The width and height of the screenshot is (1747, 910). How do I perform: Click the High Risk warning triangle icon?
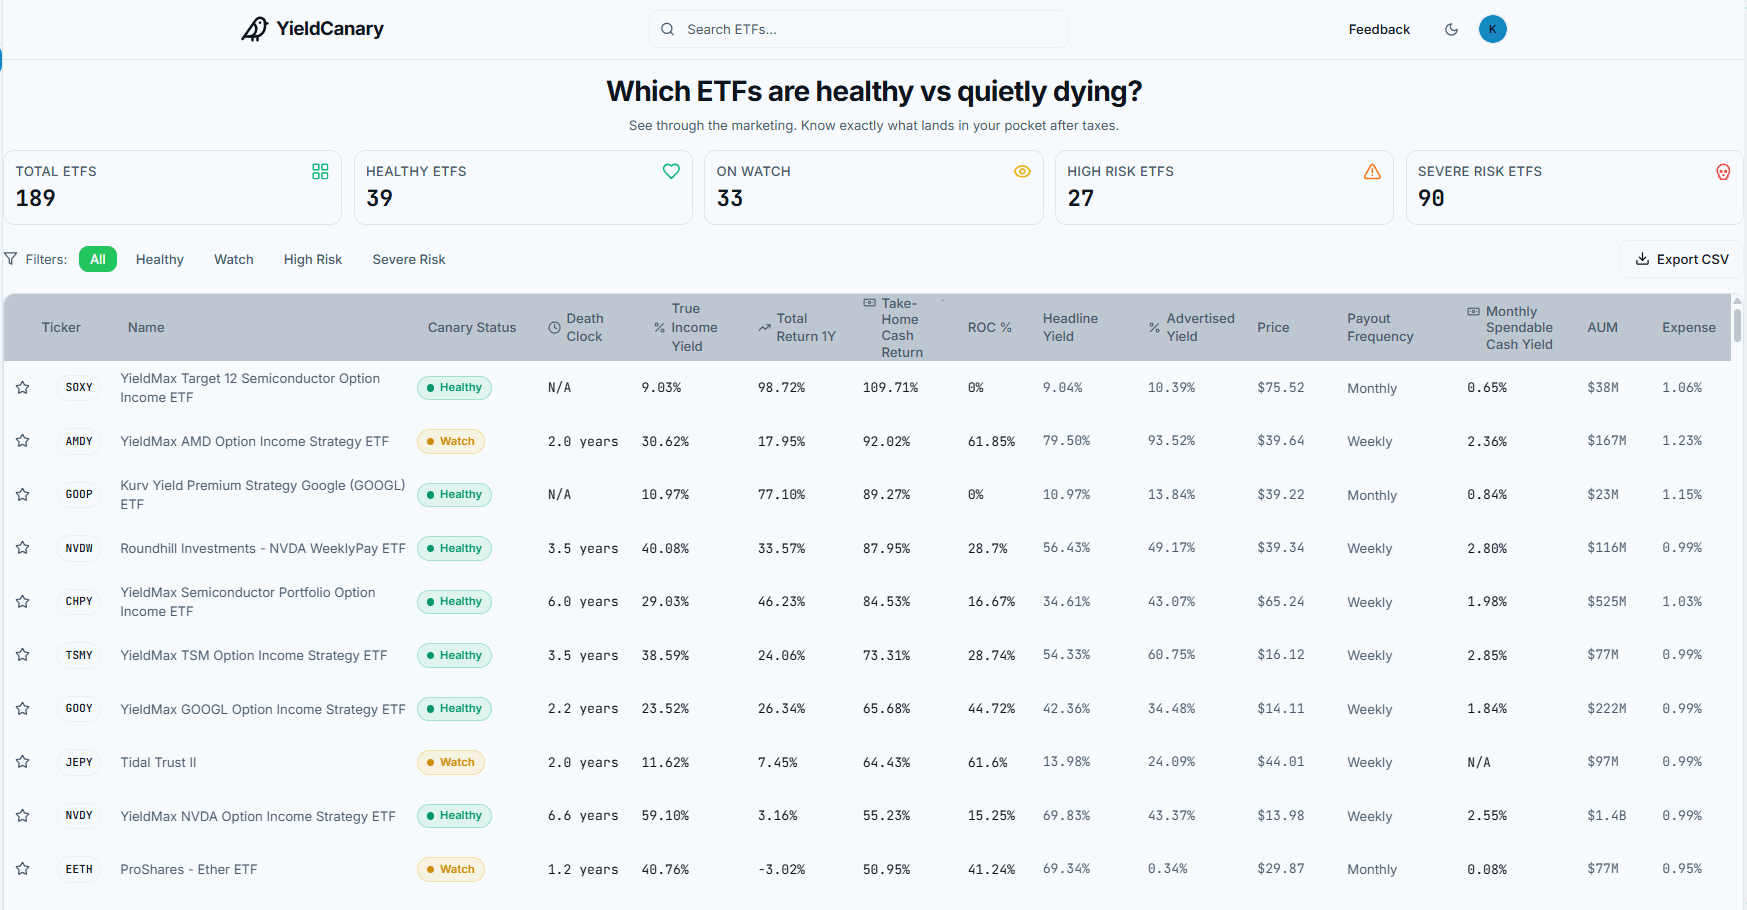pyautogui.click(x=1372, y=171)
